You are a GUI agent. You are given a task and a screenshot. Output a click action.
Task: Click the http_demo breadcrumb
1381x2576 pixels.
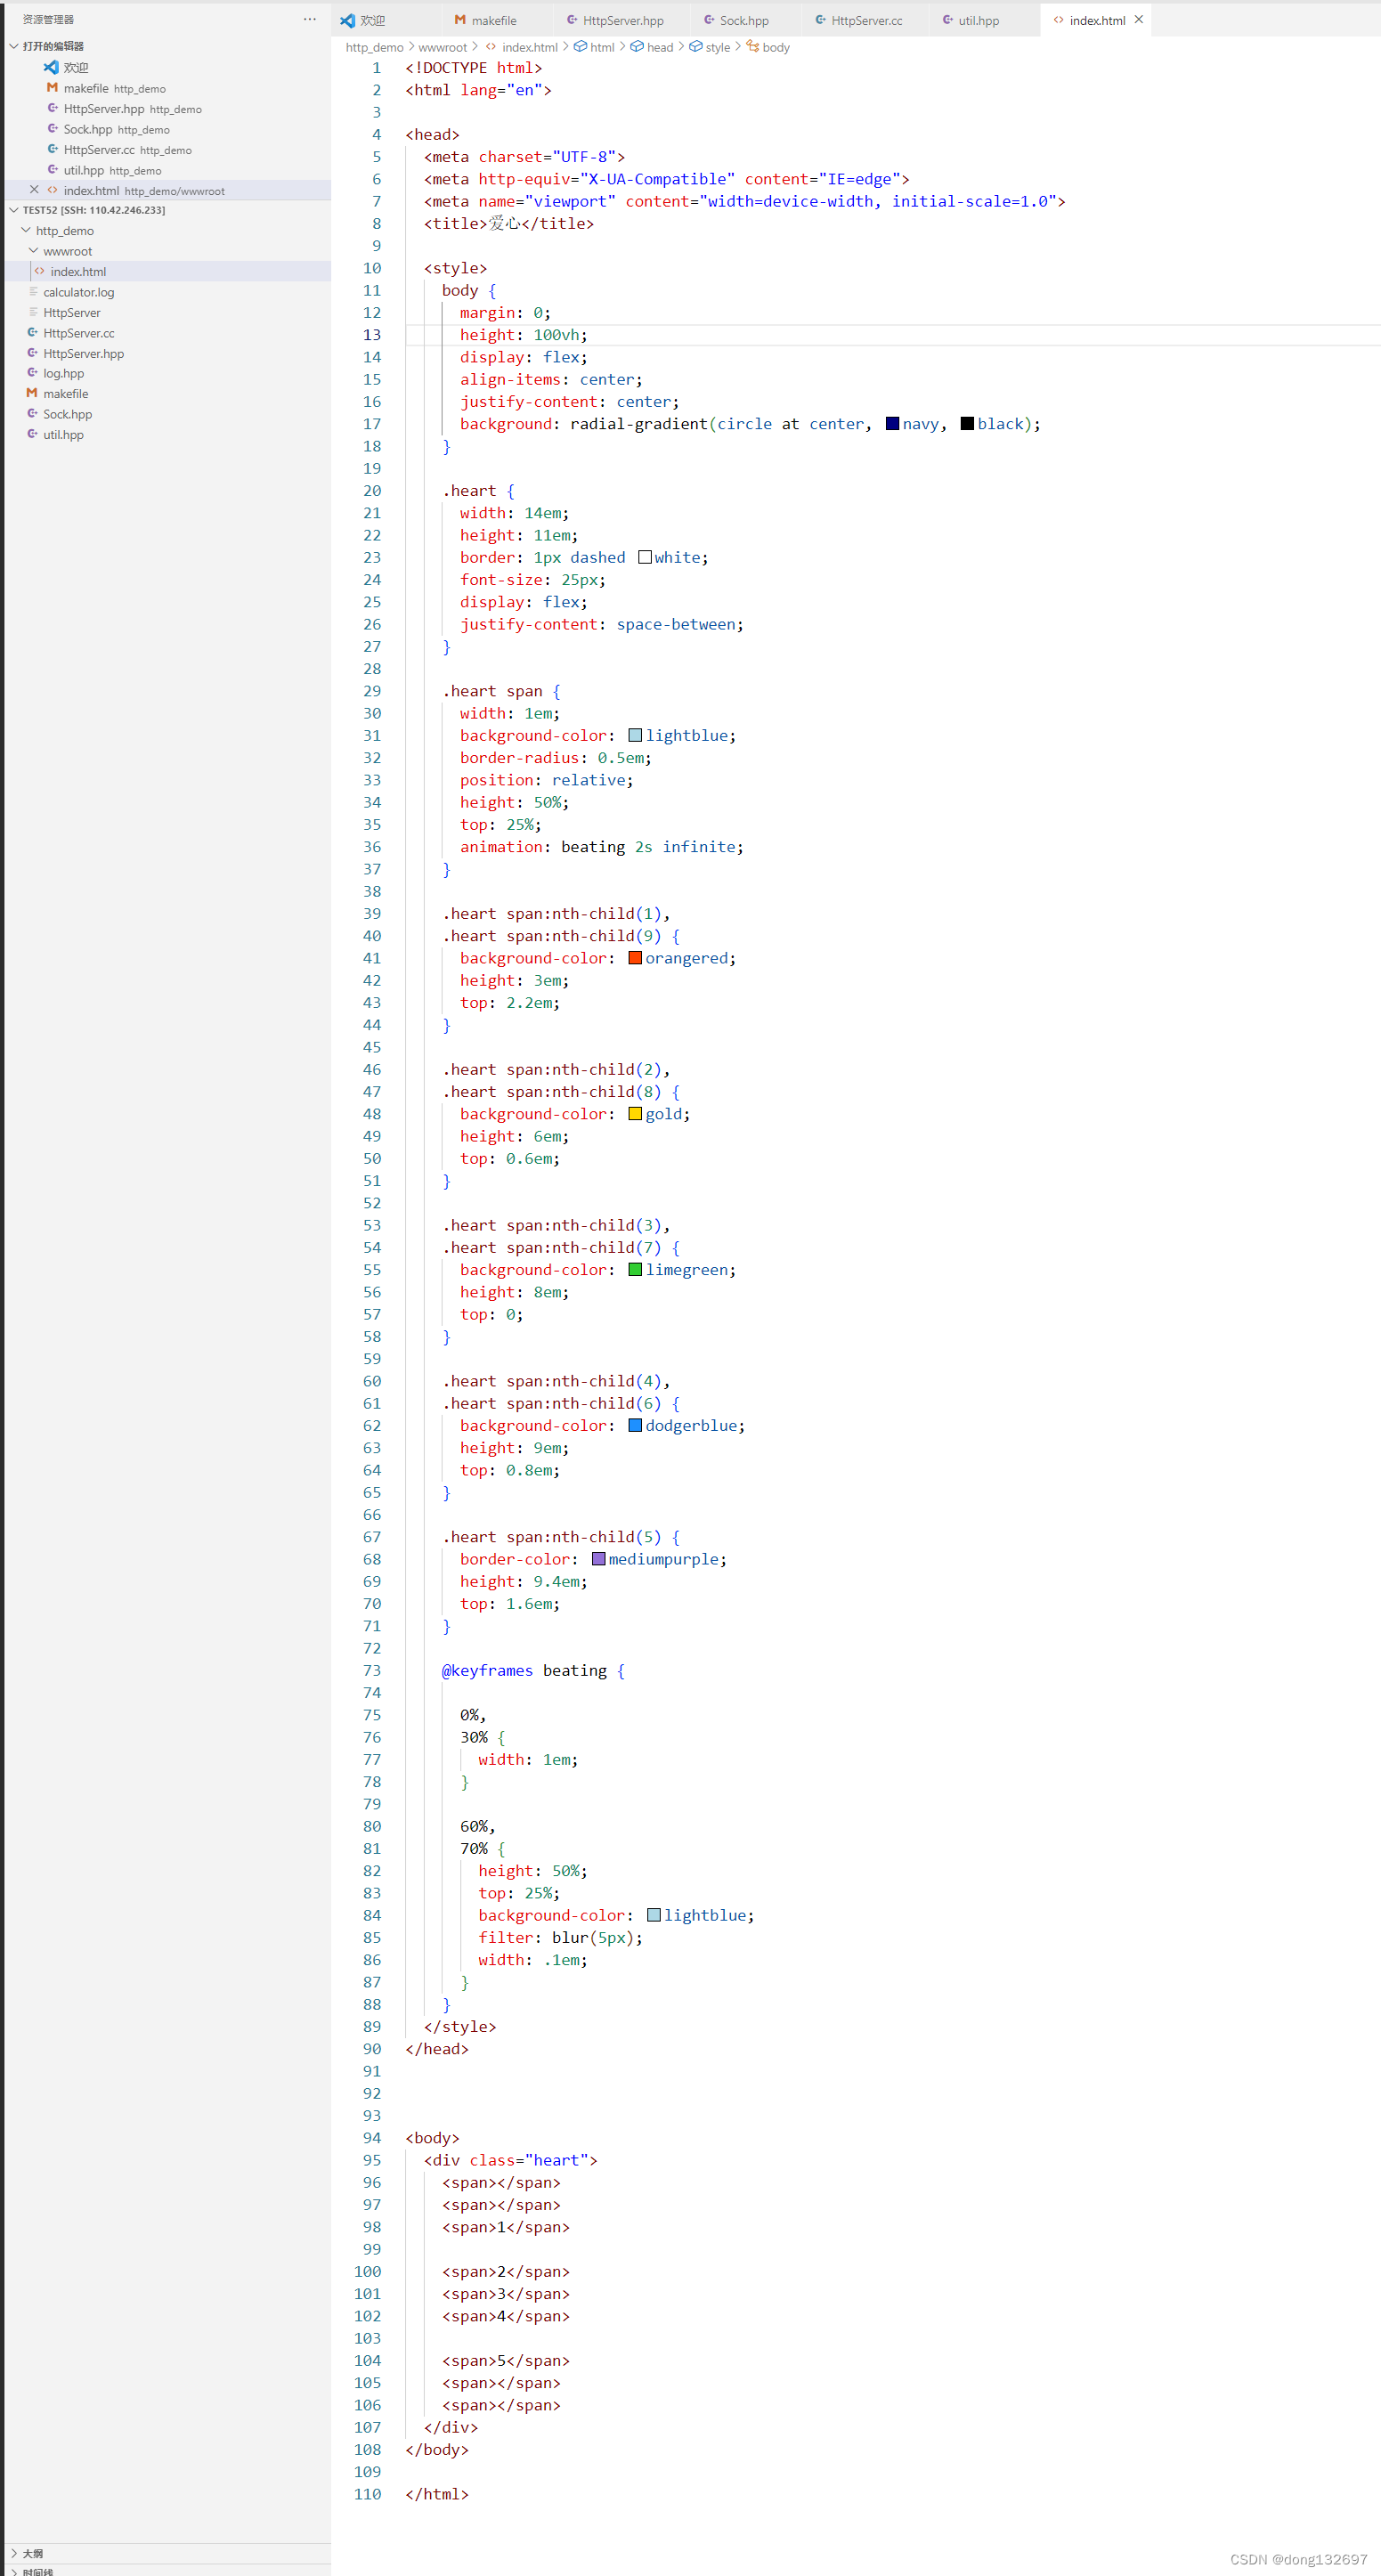(x=374, y=47)
